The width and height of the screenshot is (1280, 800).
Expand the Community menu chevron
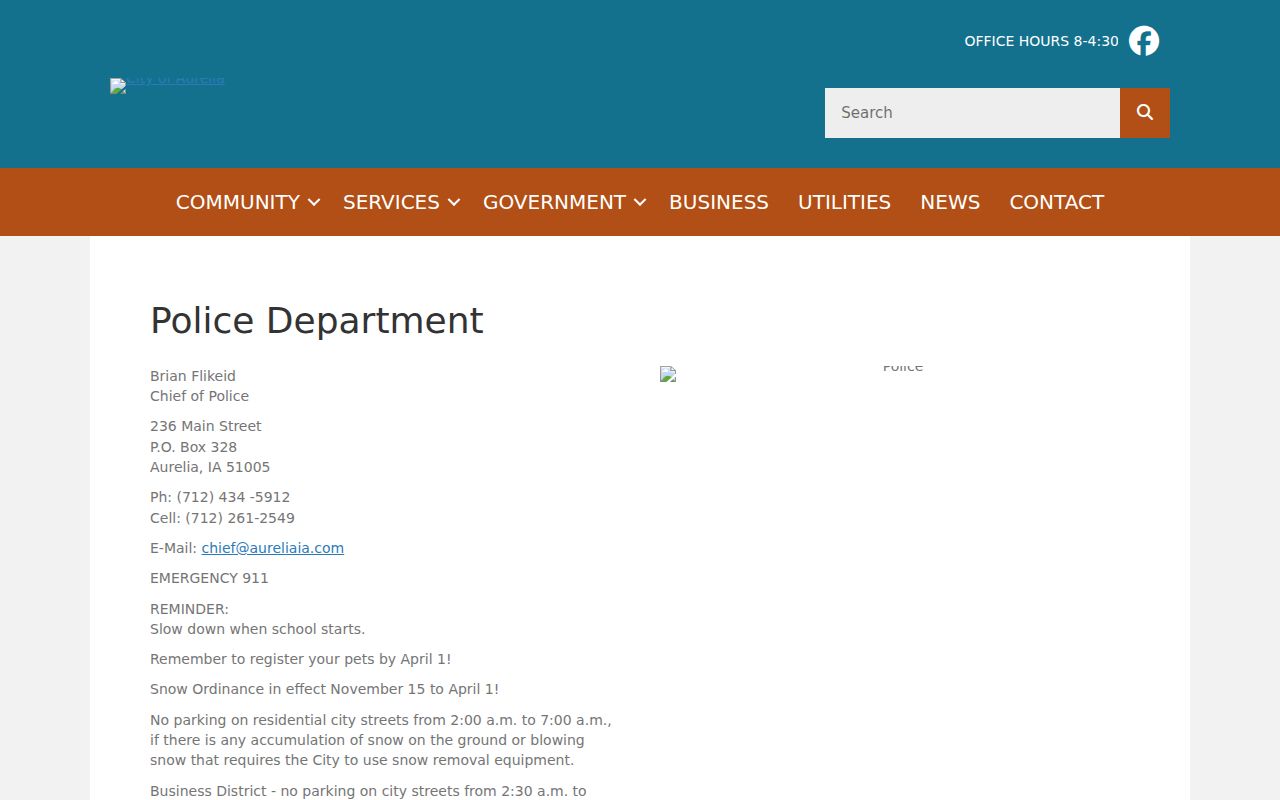coord(314,202)
